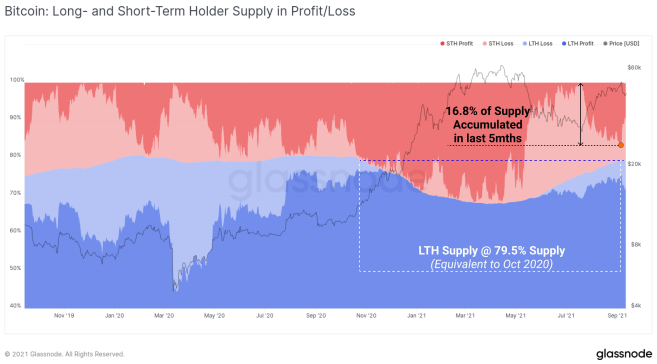This screenshot has height=364, width=657.
Task: Toggle the Price (USD) legend entry
Action: click(621, 44)
